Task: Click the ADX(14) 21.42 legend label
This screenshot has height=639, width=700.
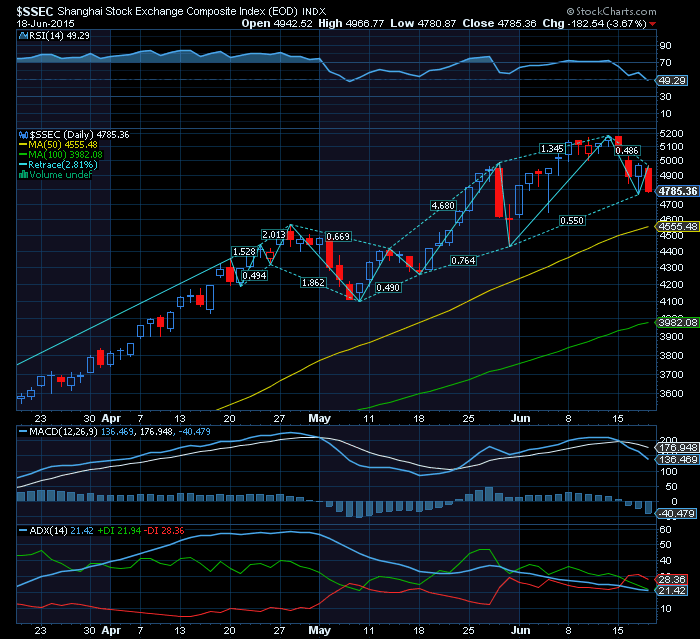Action: (57, 531)
